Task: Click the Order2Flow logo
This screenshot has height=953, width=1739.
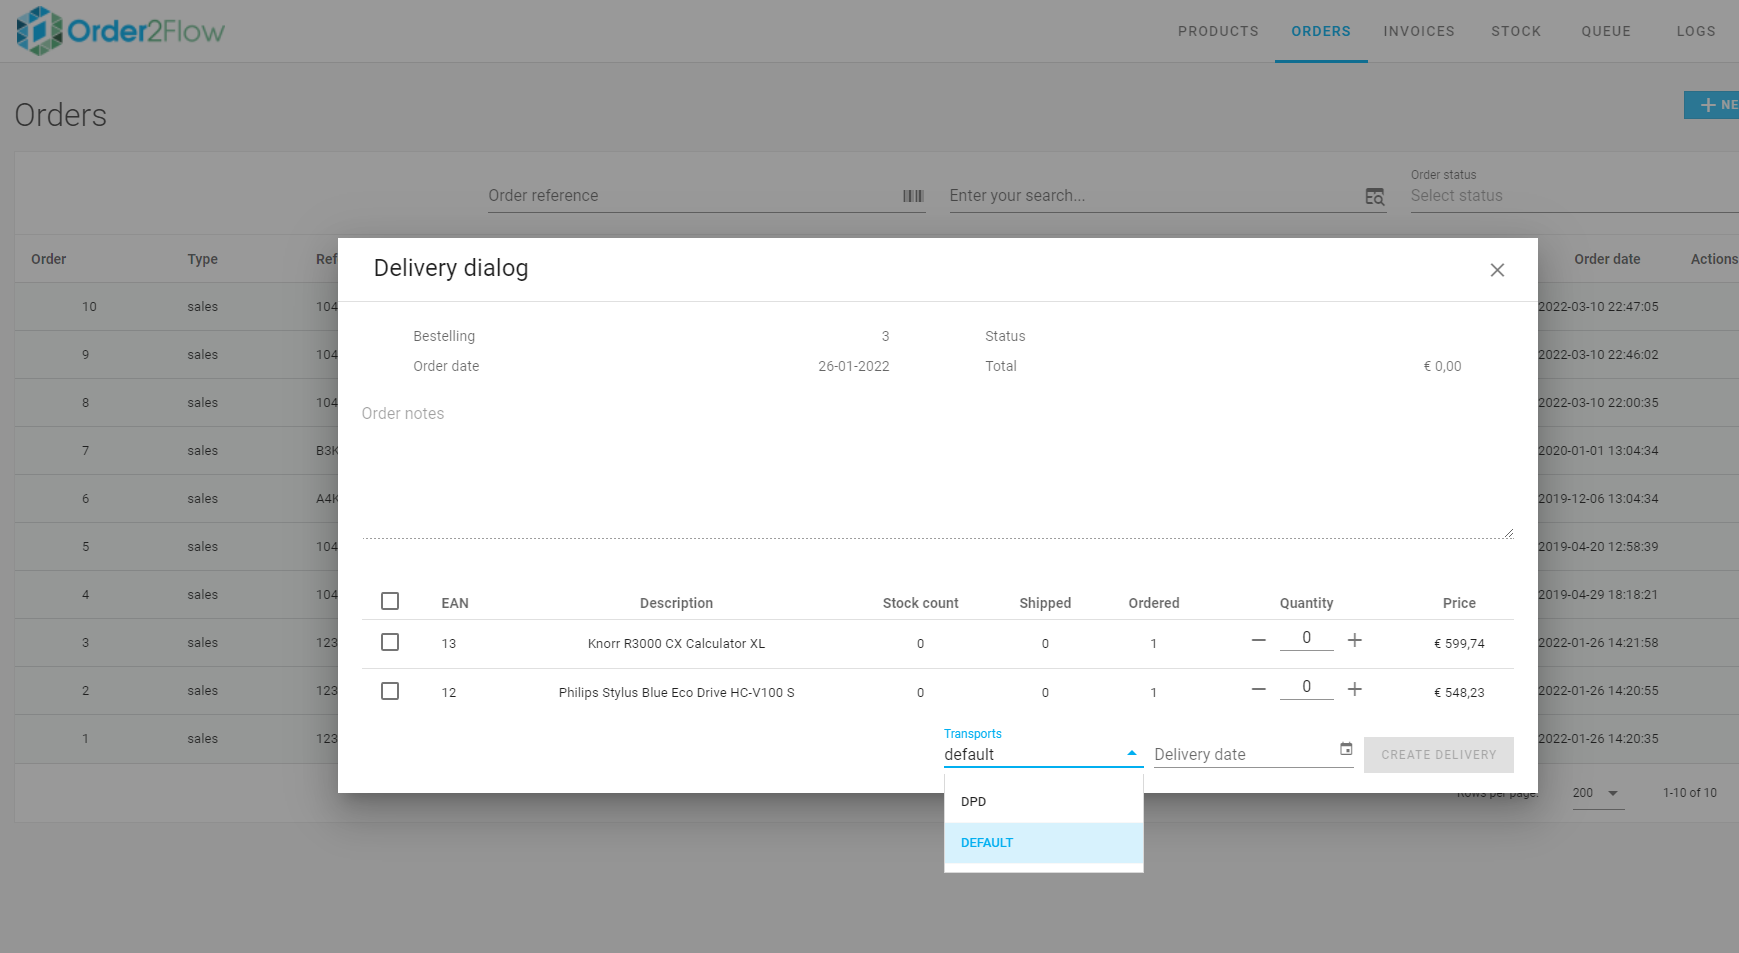Action: pyautogui.click(x=121, y=31)
